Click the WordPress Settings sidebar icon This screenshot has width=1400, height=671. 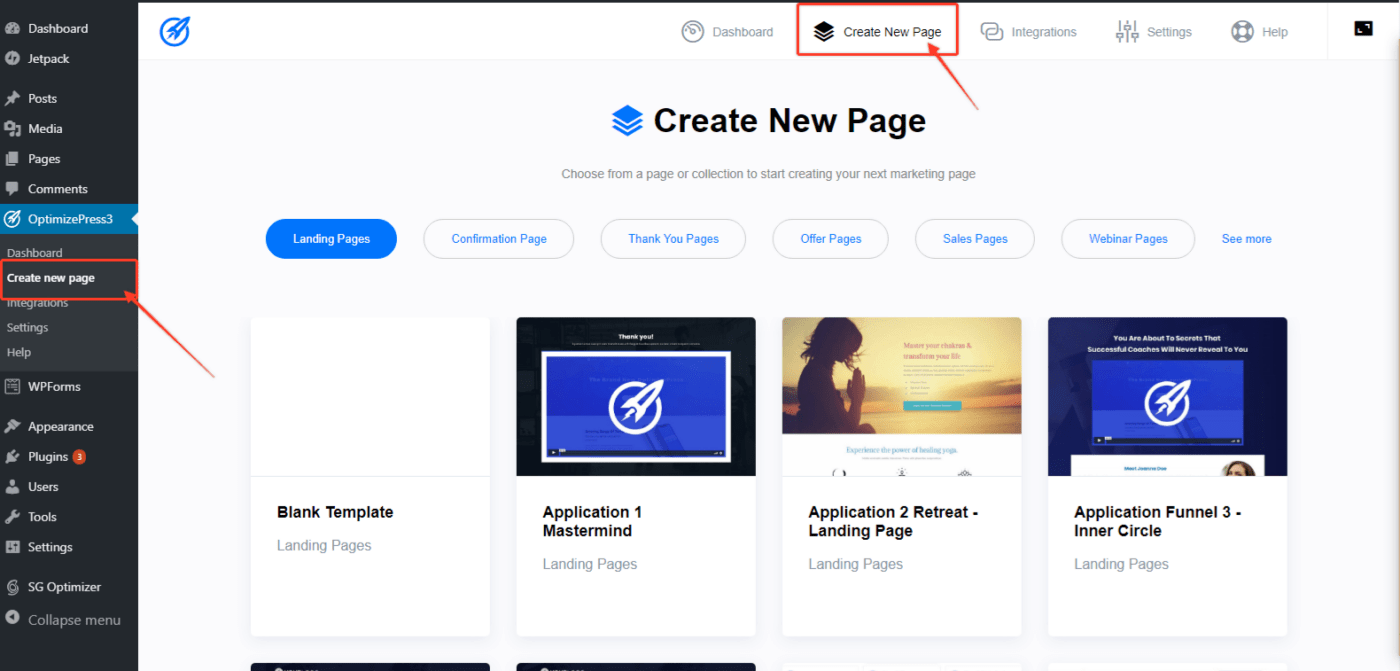(12, 547)
